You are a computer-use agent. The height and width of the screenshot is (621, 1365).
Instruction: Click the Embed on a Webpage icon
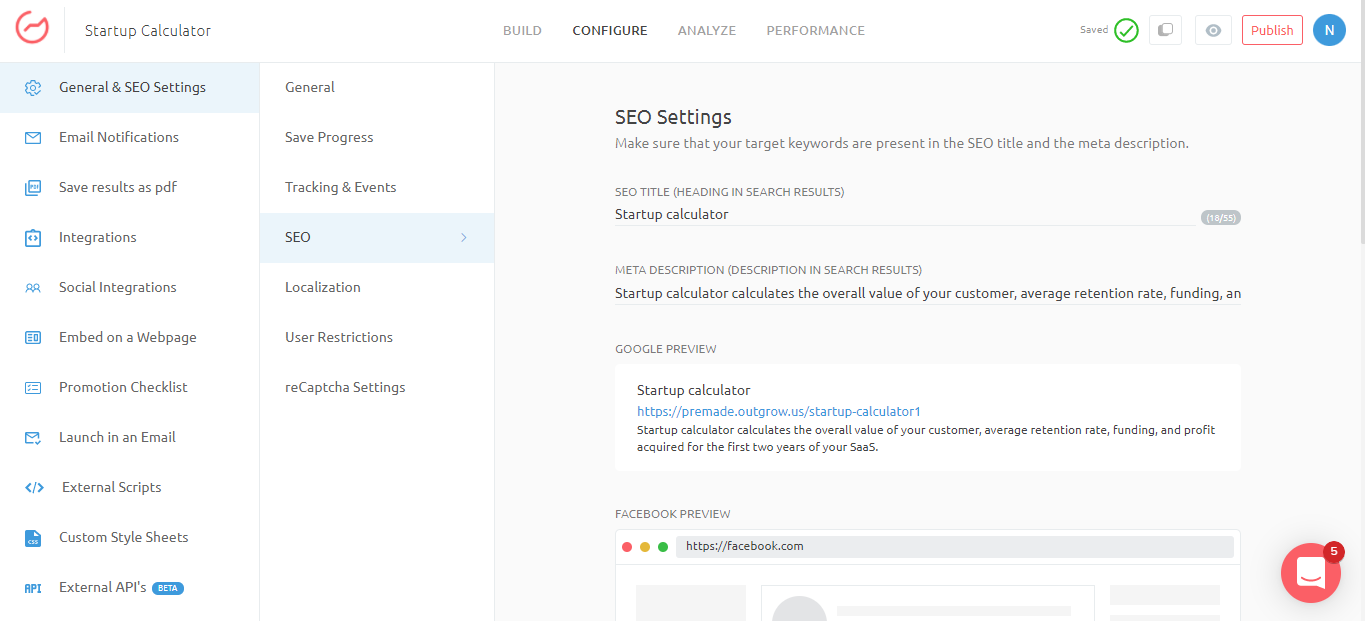point(33,338)
